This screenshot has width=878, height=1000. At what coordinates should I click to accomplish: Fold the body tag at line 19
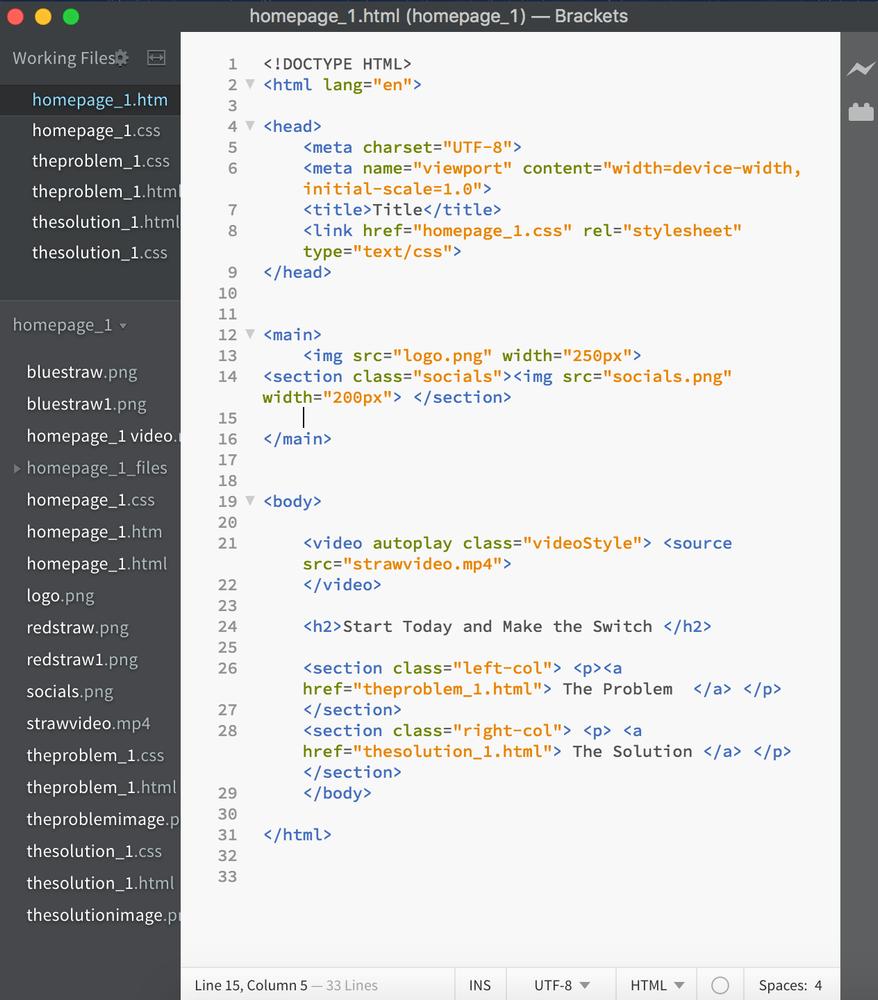coord(251,501)
